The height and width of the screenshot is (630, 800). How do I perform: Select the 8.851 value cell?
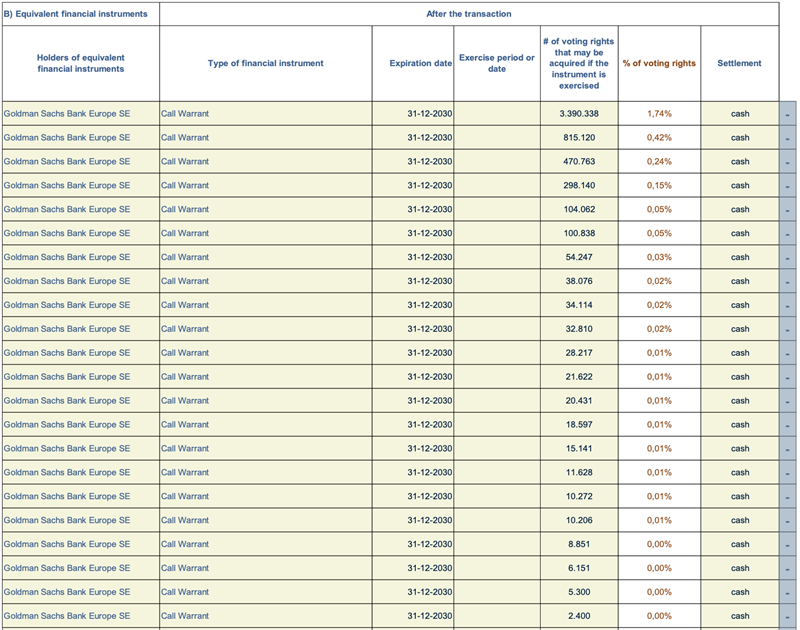click(579, 544)
